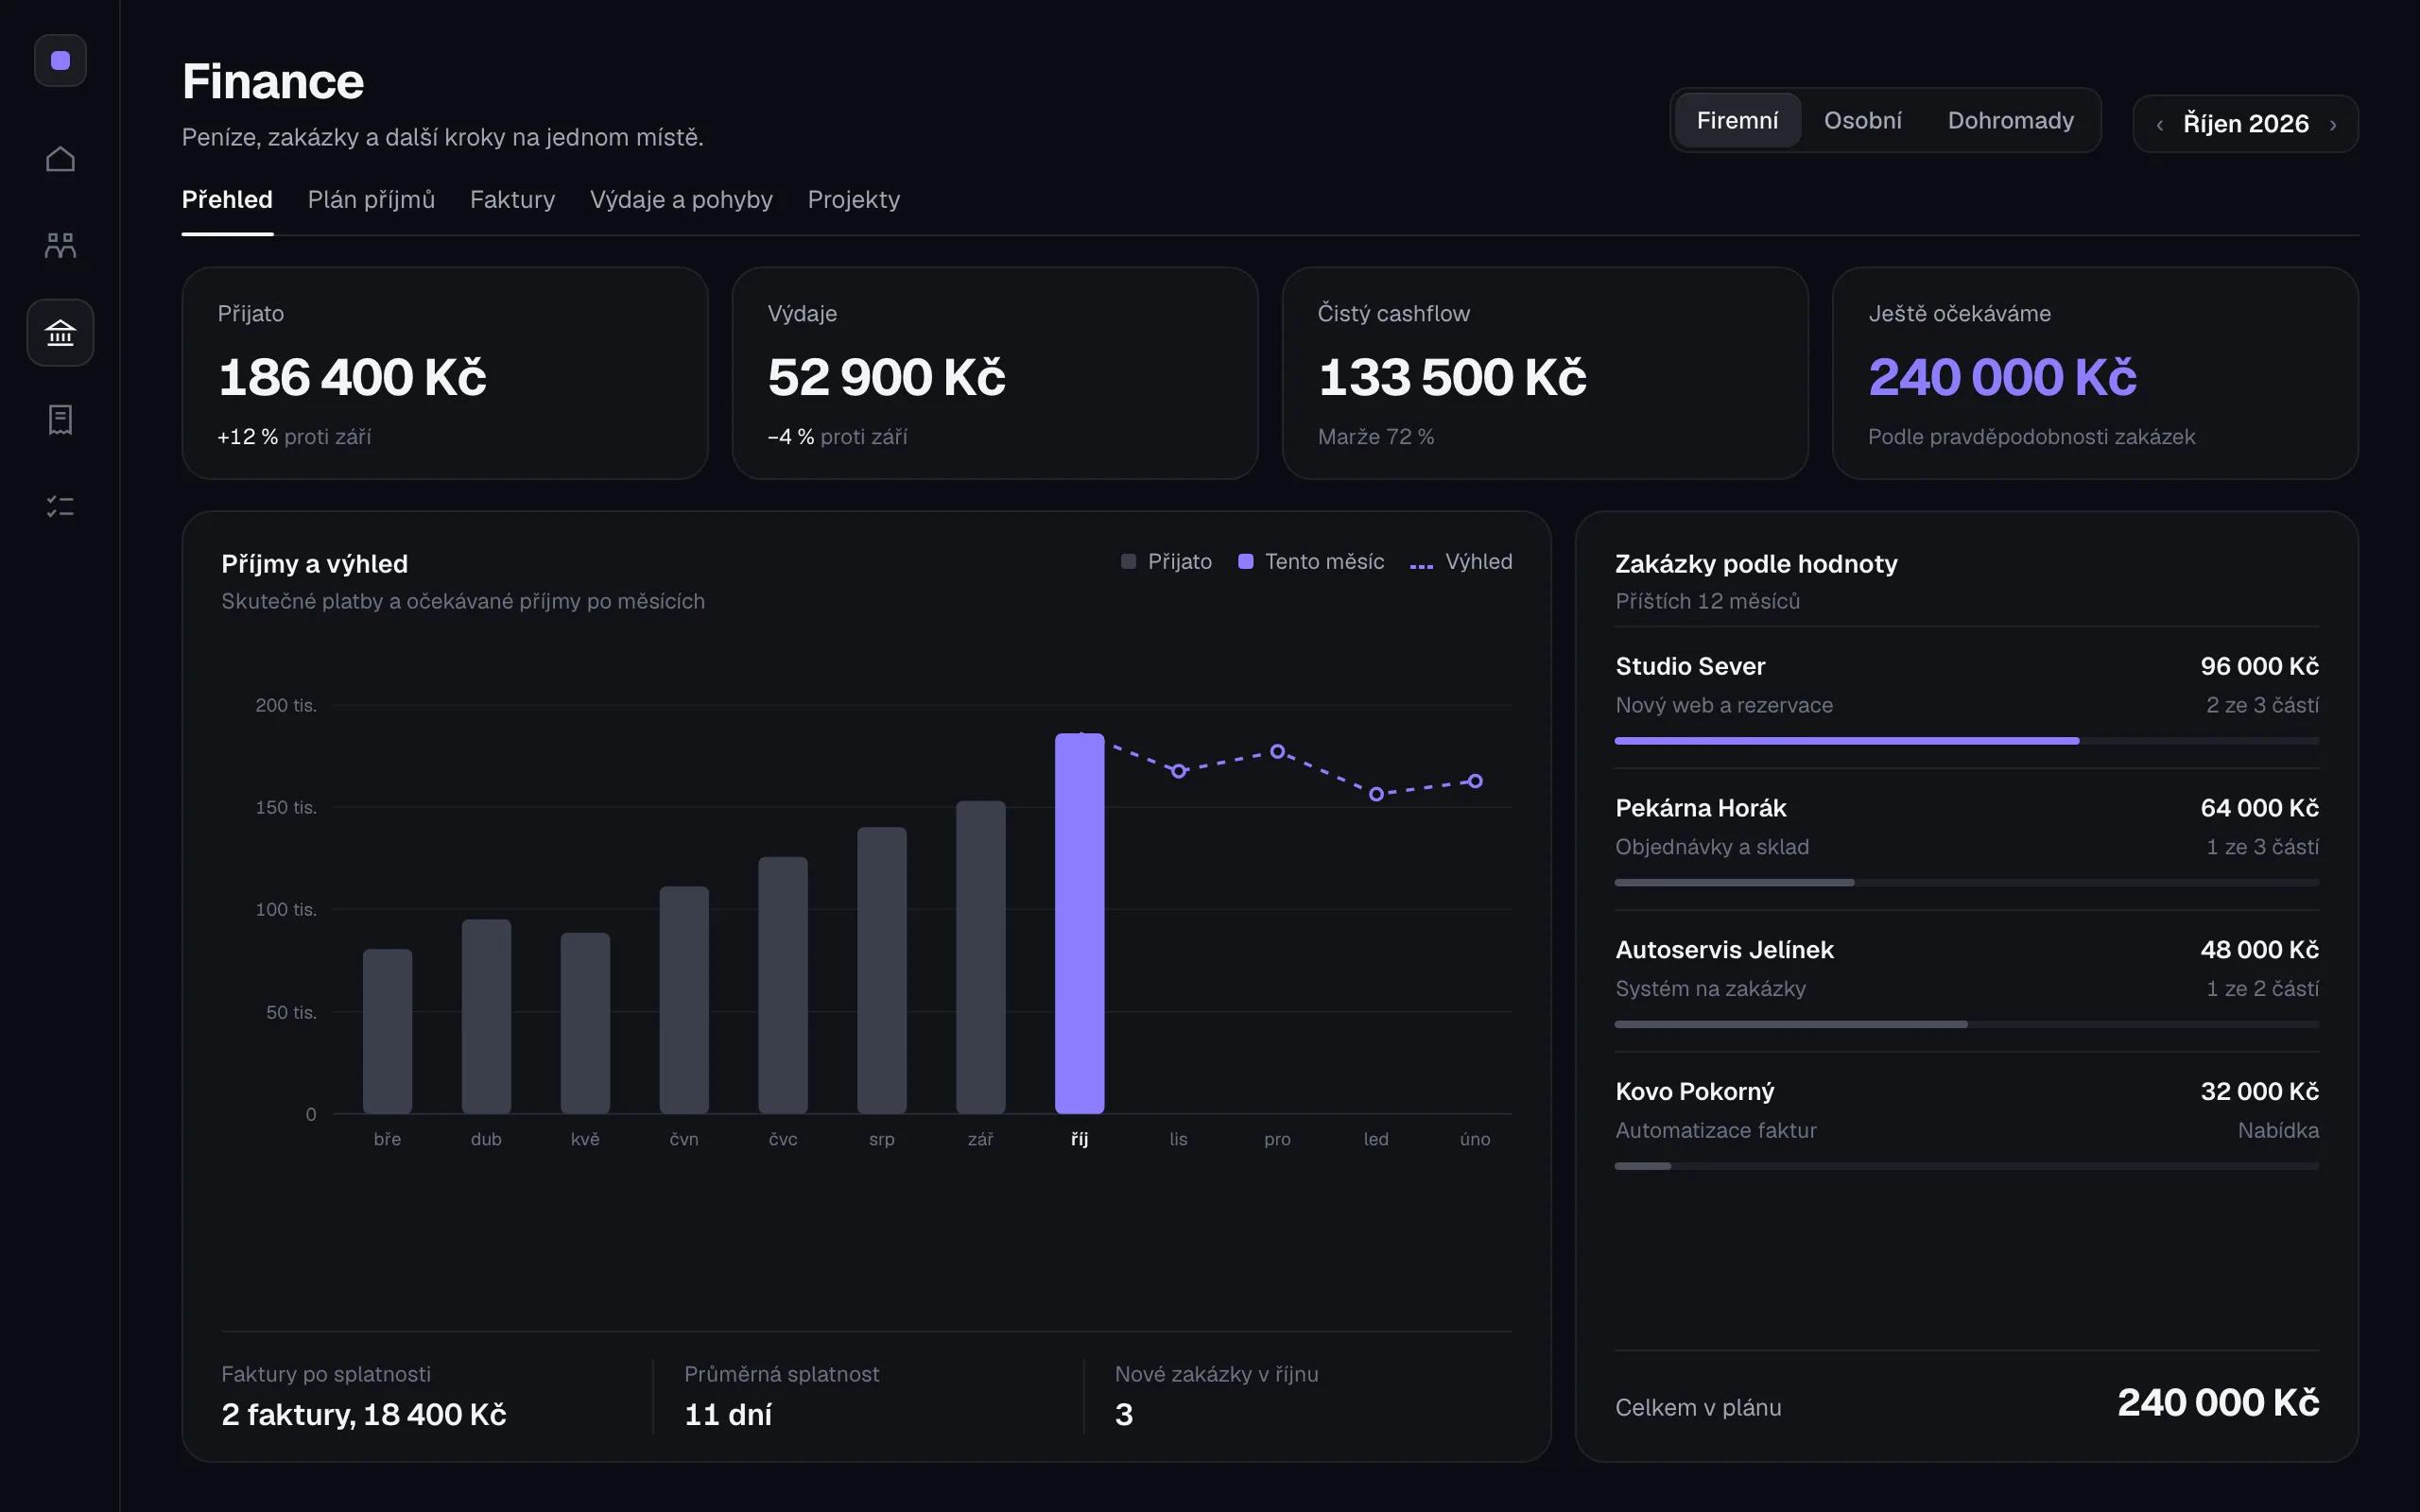Switch view to Osobní
This screenshot has height=1512, width=2420.
pyautogui.click(x=1862, y=121)
